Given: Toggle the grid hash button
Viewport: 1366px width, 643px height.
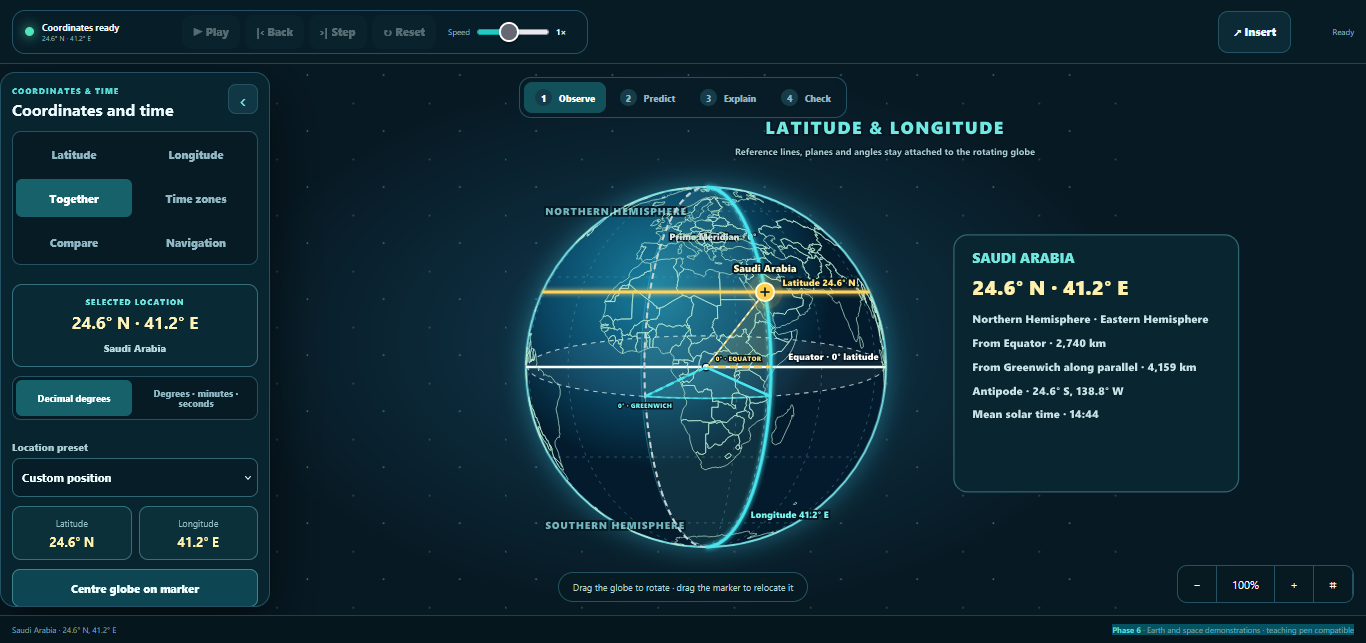Looking at the screenshot, I should click(x=1333, y=585).
